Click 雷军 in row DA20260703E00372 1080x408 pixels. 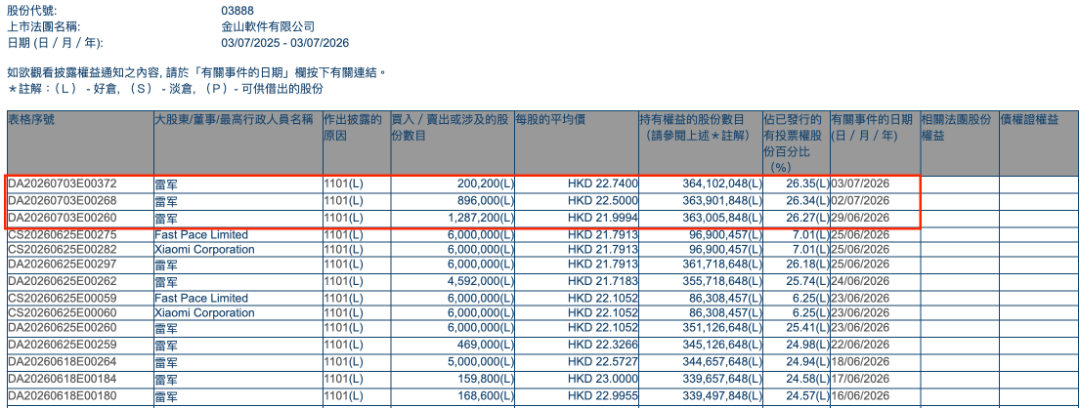click(166, 185)
